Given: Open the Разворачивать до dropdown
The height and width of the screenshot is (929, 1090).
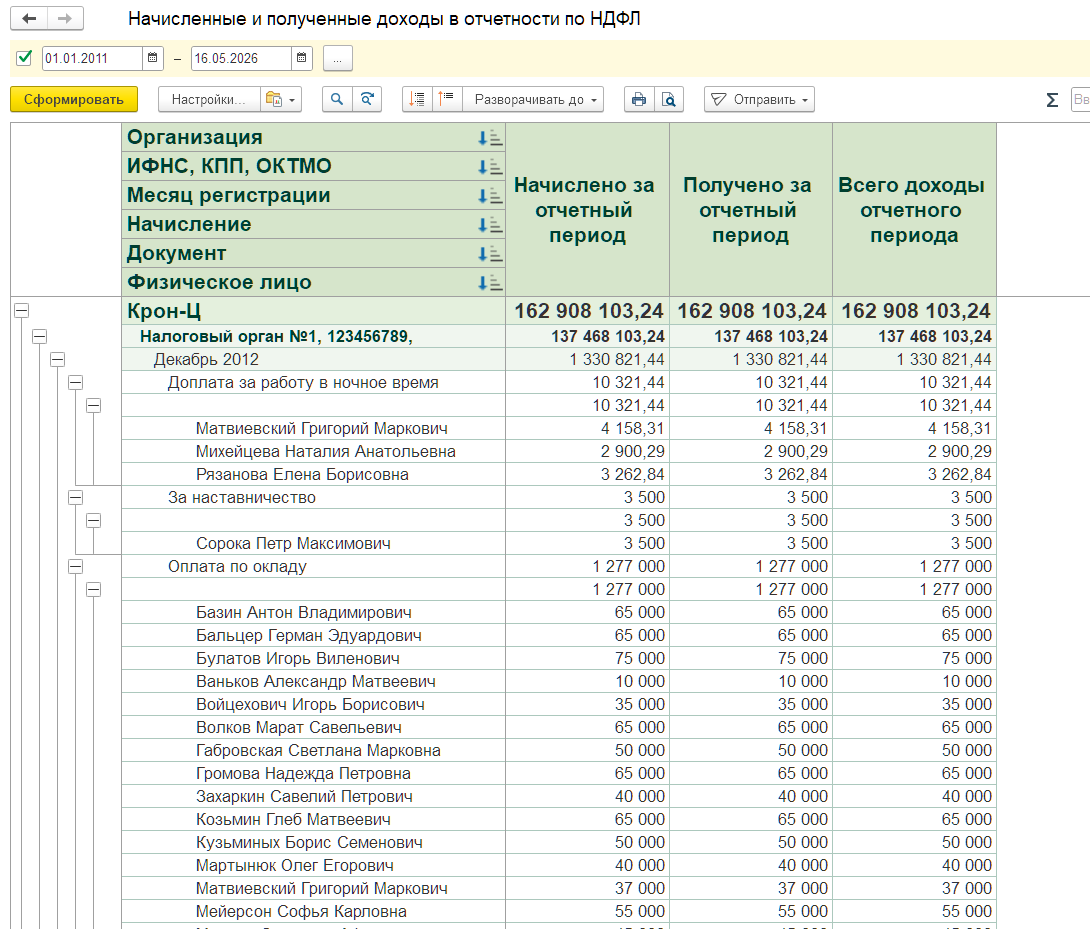Looking at the screenshot, I should tap(534, 99).
